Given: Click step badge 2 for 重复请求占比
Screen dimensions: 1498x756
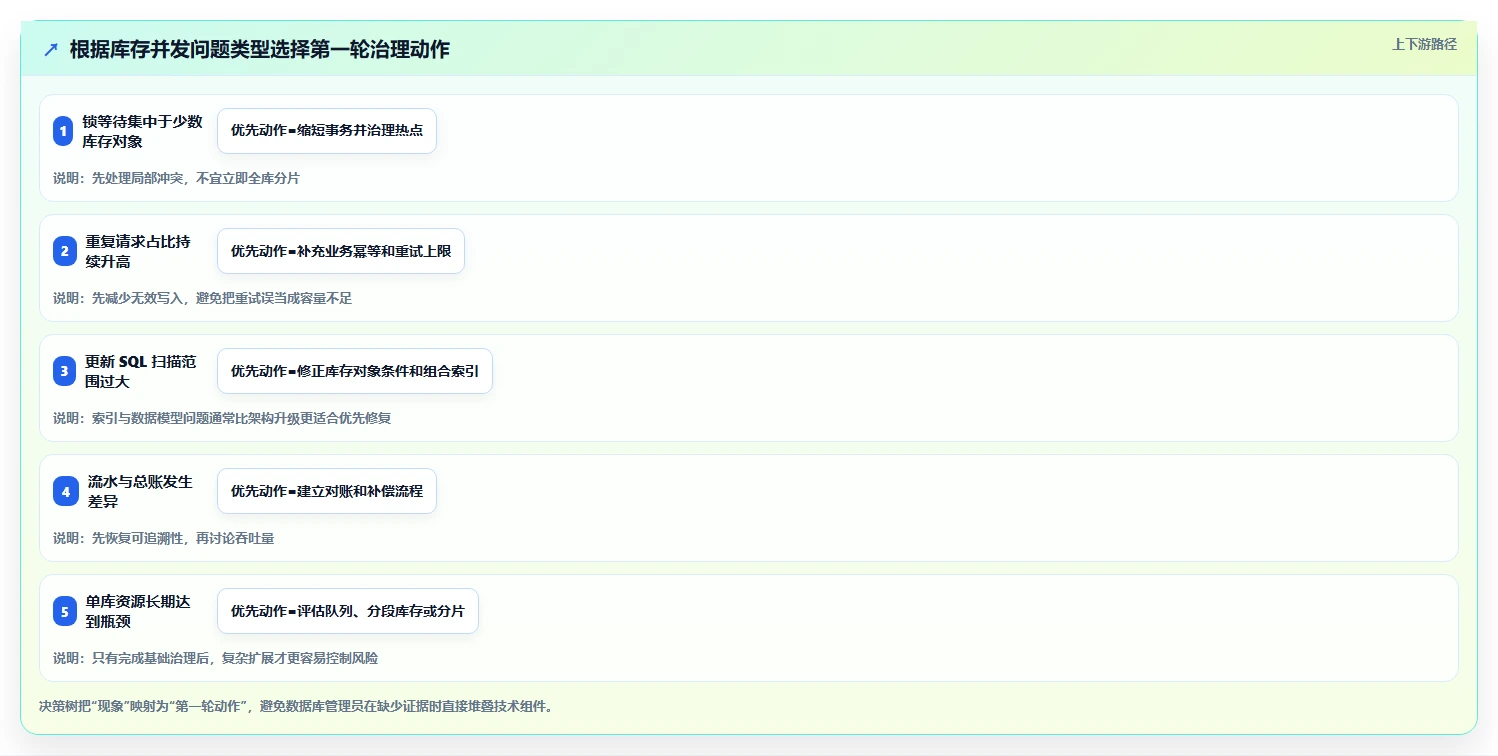Looking at the screenshot, I should tap(64, 251).
